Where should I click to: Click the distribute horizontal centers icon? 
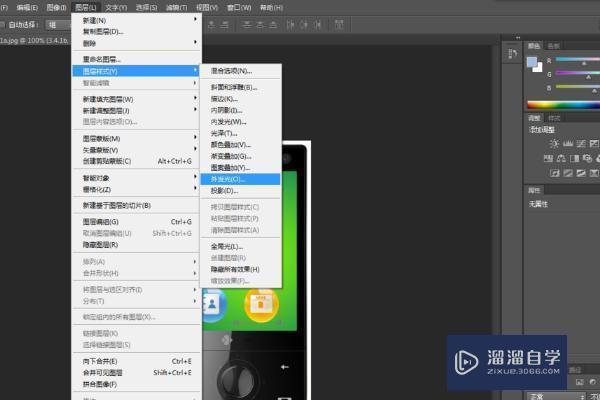(x=304, y=25)
